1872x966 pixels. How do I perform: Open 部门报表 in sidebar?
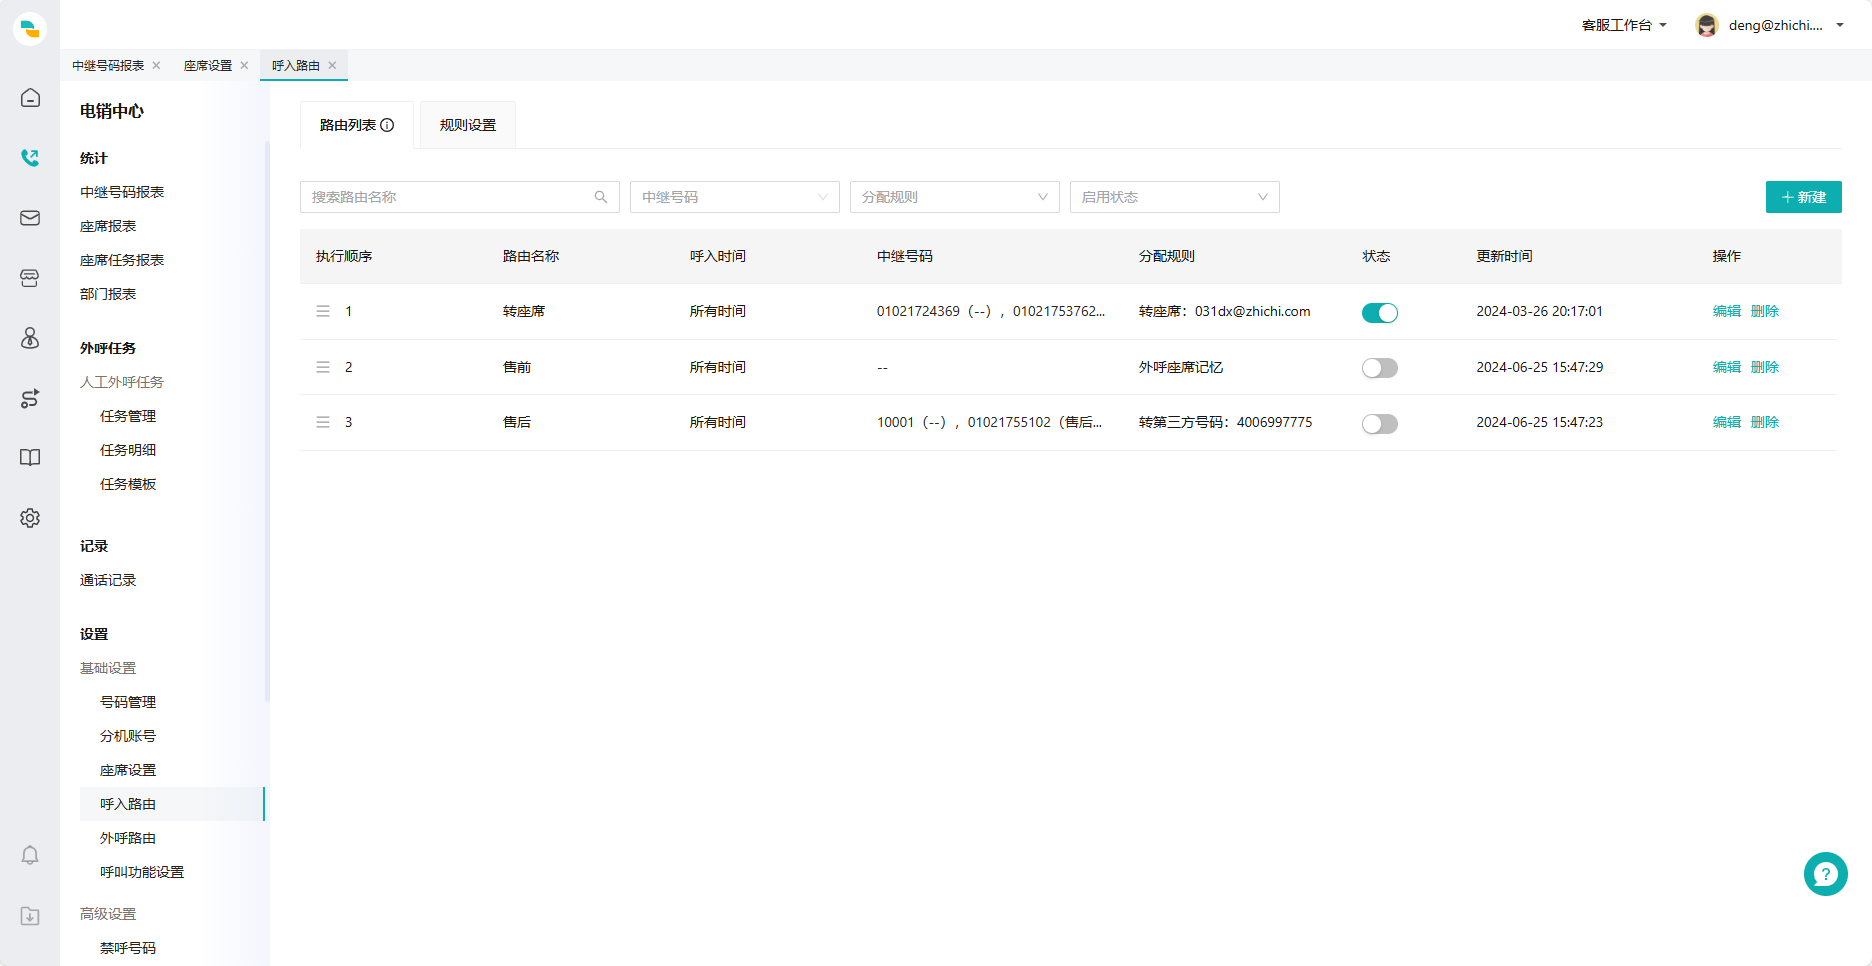point(108,294)
